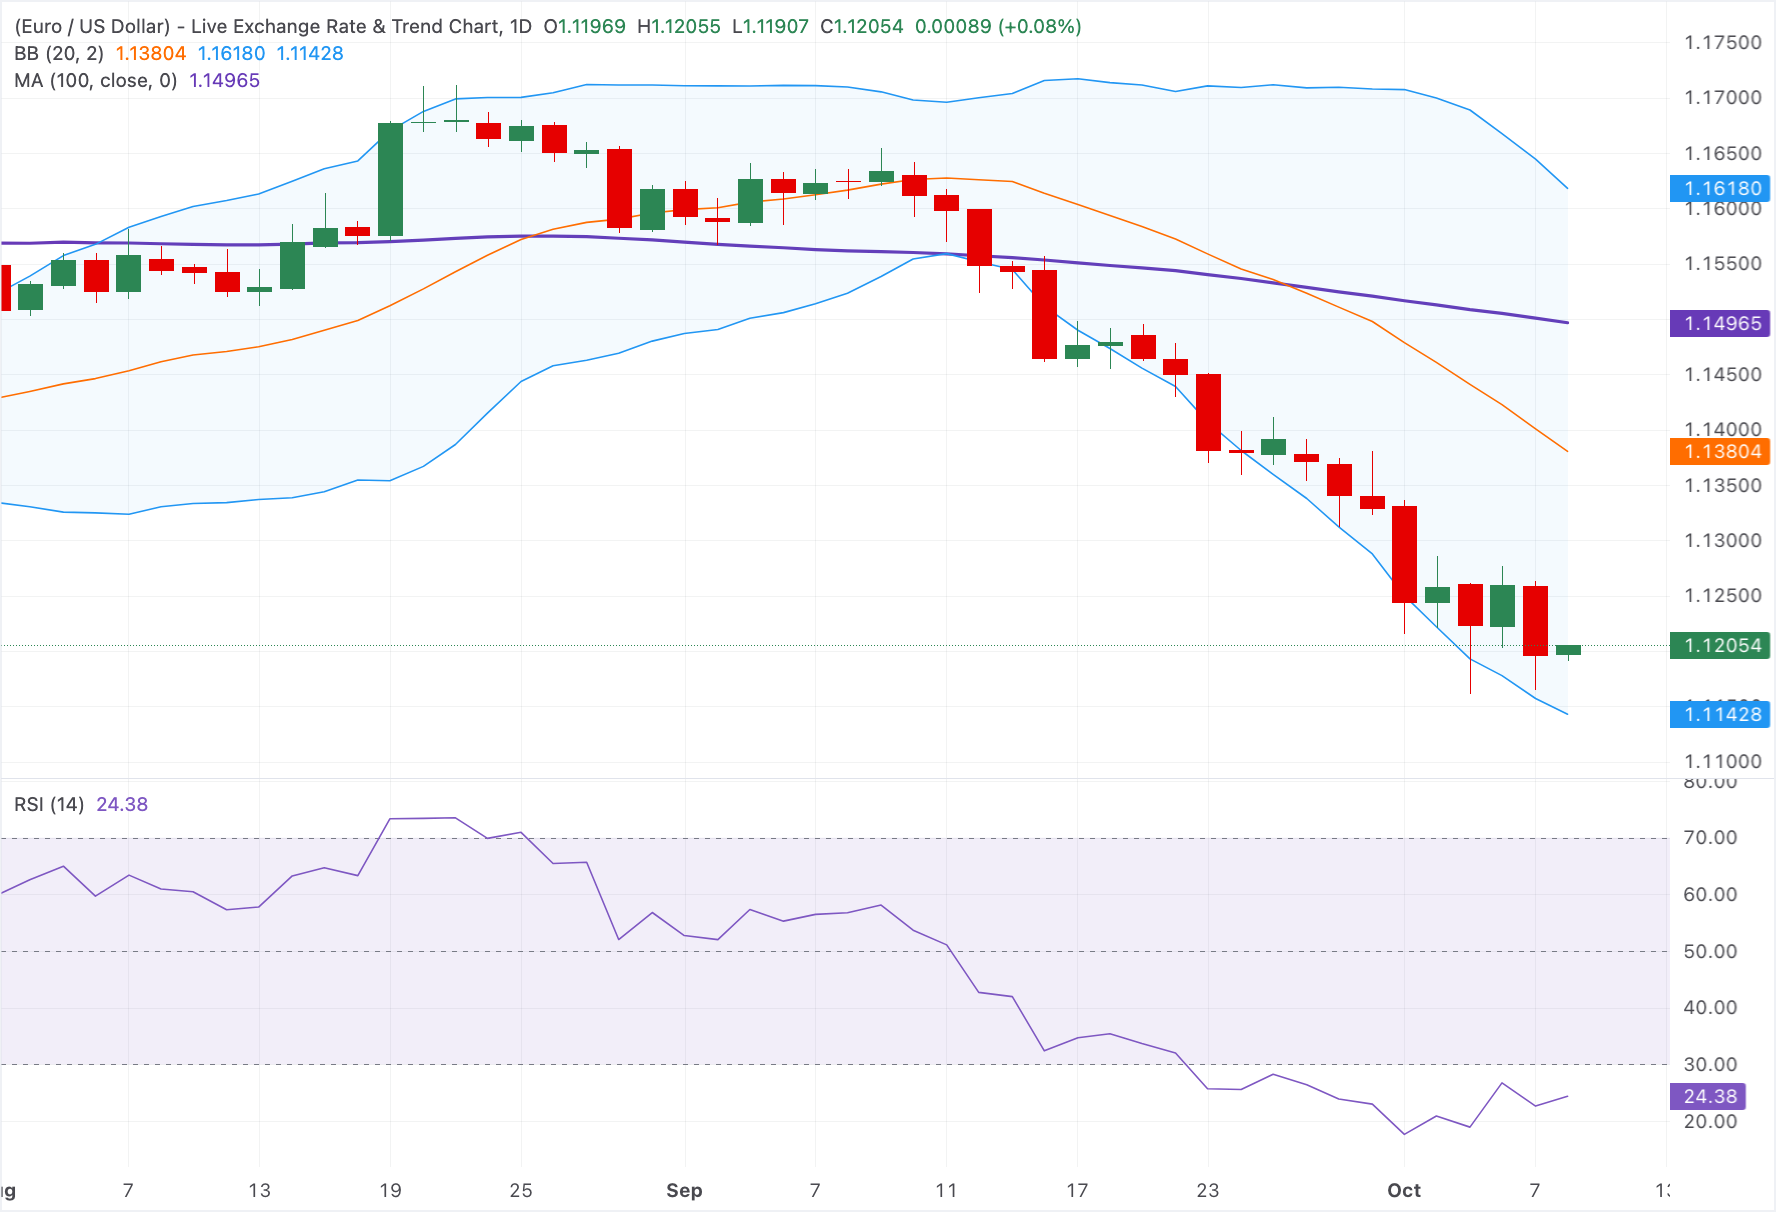Click the high value H1.12055 in header
Viewport: 1776px width, 1223px height.
(x=679, y=27)
